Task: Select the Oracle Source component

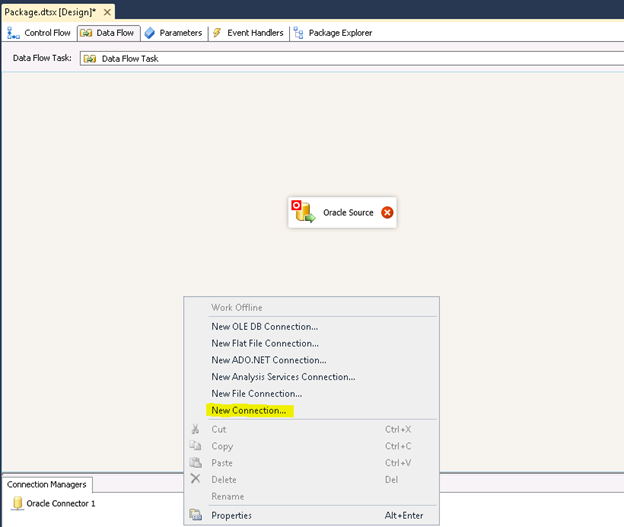Action: point(342,213)
